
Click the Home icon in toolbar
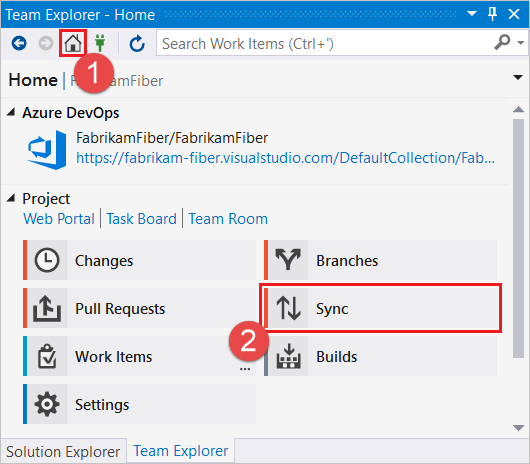[x=73, y=43]
